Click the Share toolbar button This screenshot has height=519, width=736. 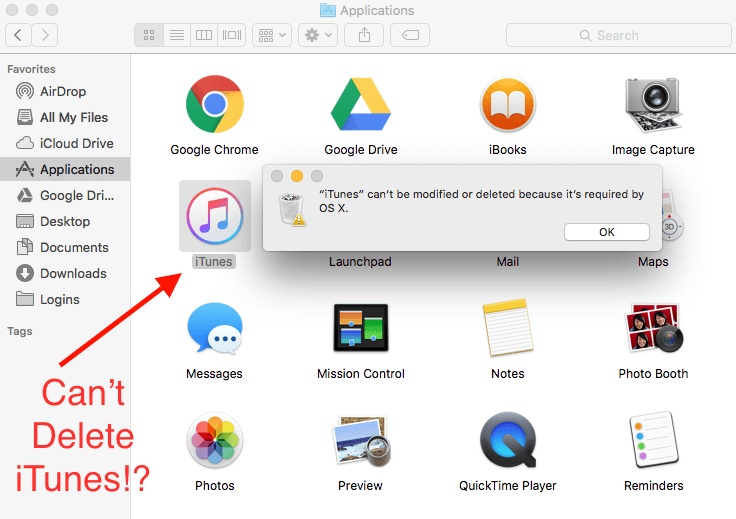(x=364, y=35)
